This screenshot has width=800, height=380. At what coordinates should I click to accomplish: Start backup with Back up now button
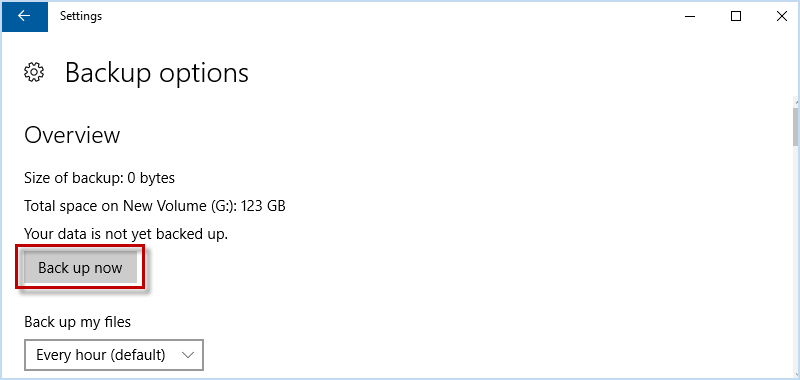coord(80,268)
